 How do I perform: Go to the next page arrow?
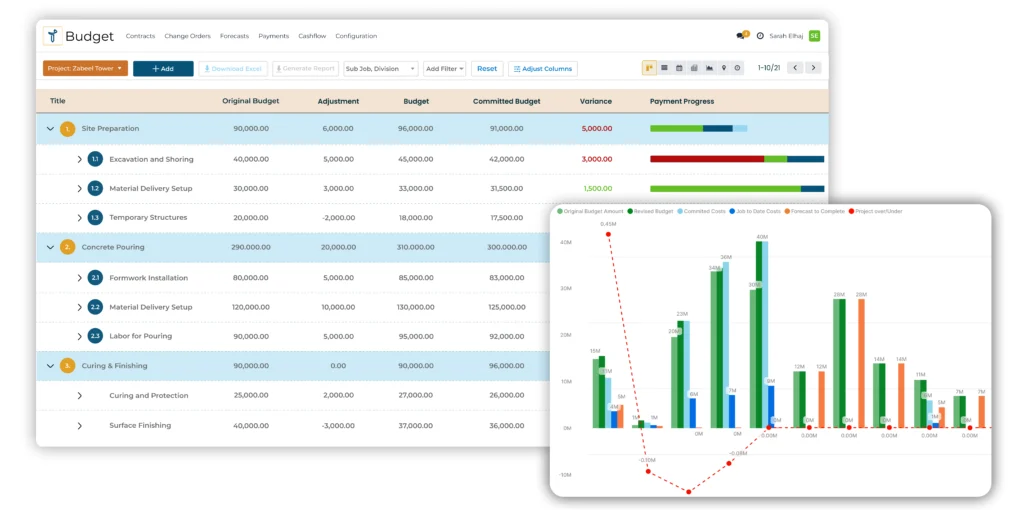(813, 68)
